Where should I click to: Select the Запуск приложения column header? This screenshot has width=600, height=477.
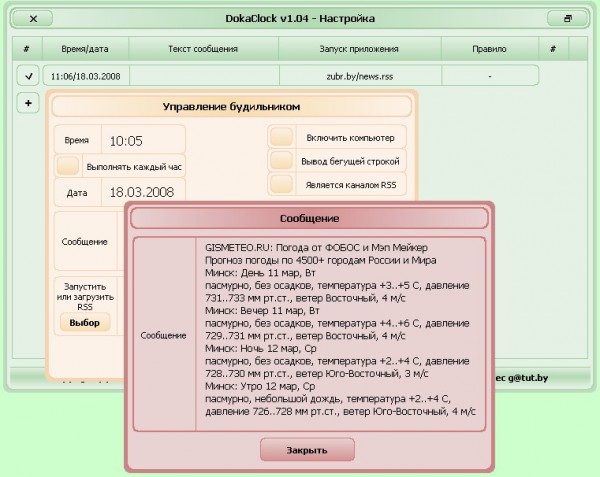tap(359, 49)
